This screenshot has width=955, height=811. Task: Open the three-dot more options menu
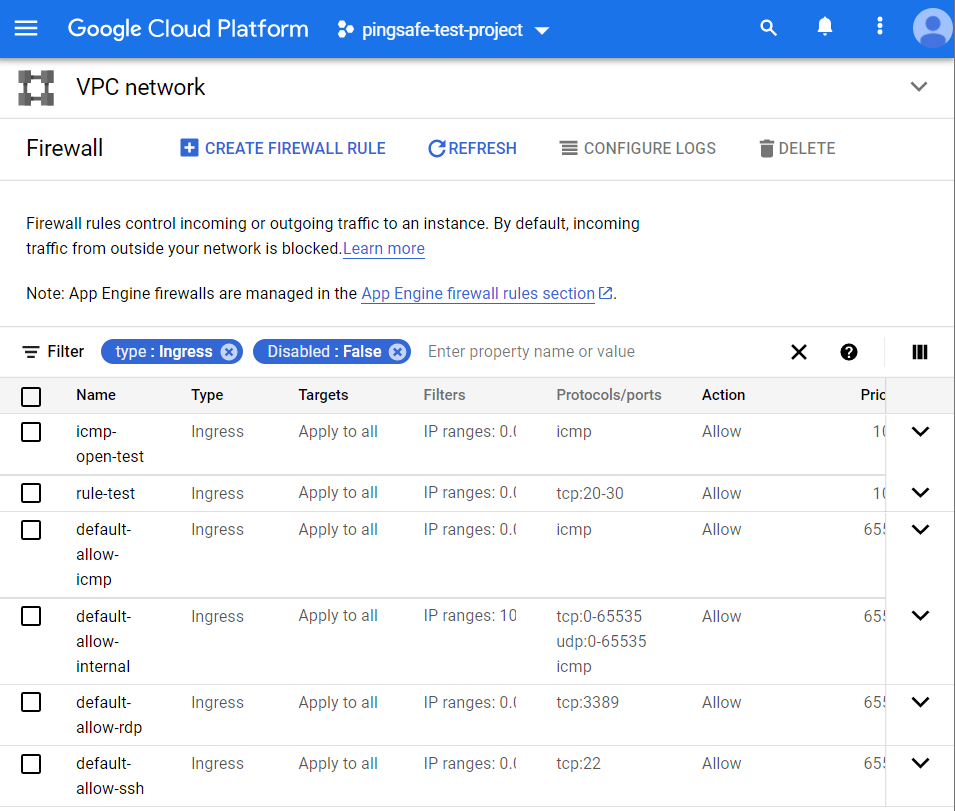pyautogui.click(x=880, y=28)
